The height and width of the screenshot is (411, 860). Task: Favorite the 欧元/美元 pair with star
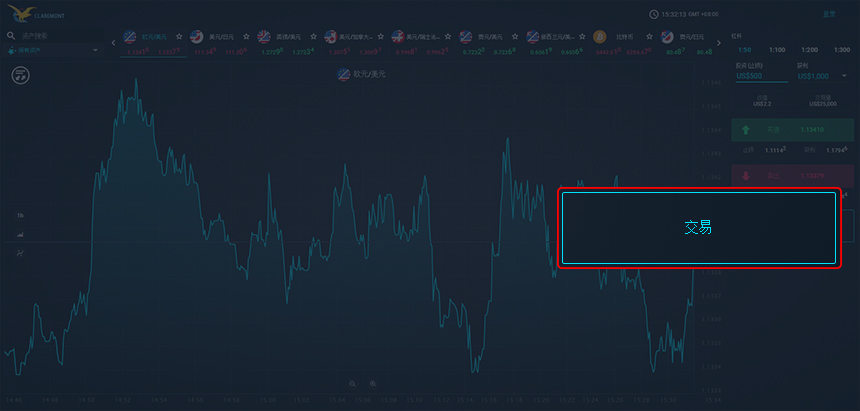point(179,37)
